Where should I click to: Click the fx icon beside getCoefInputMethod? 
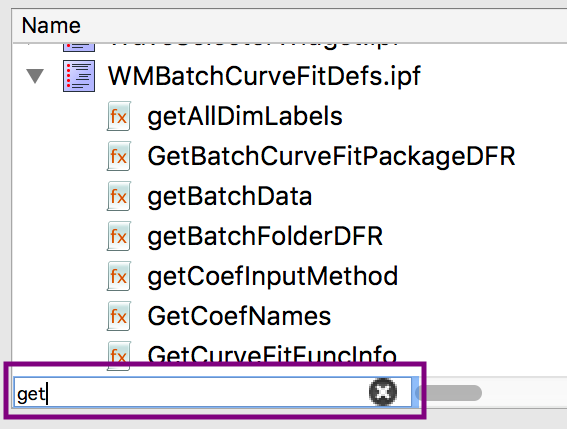pos(119,276)
